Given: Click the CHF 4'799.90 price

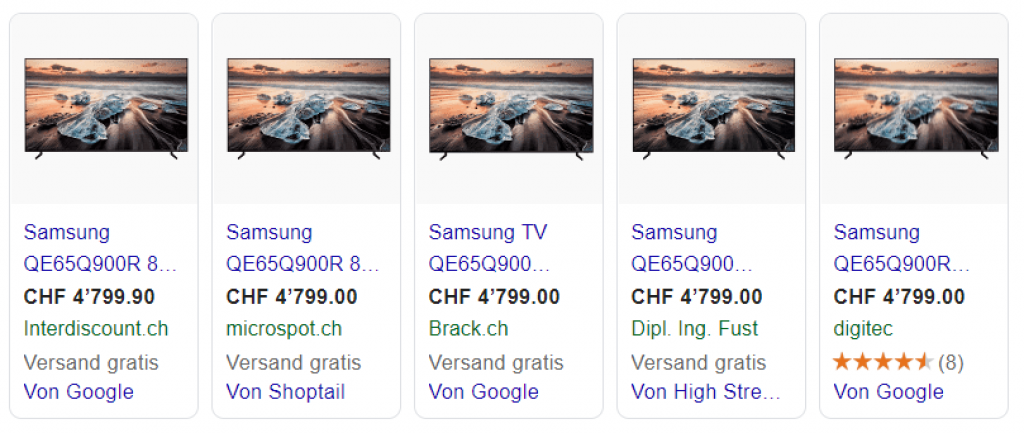Looking at the screenshot, I should click(x=90, y=297).
